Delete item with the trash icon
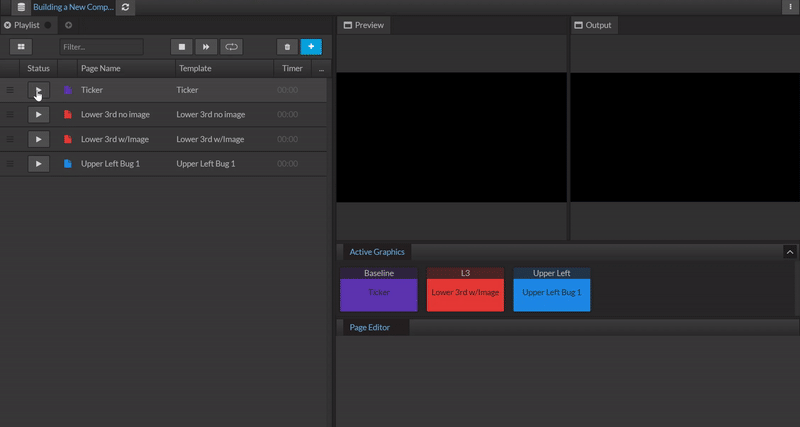 pyautogui.click(x=287, y=46)
